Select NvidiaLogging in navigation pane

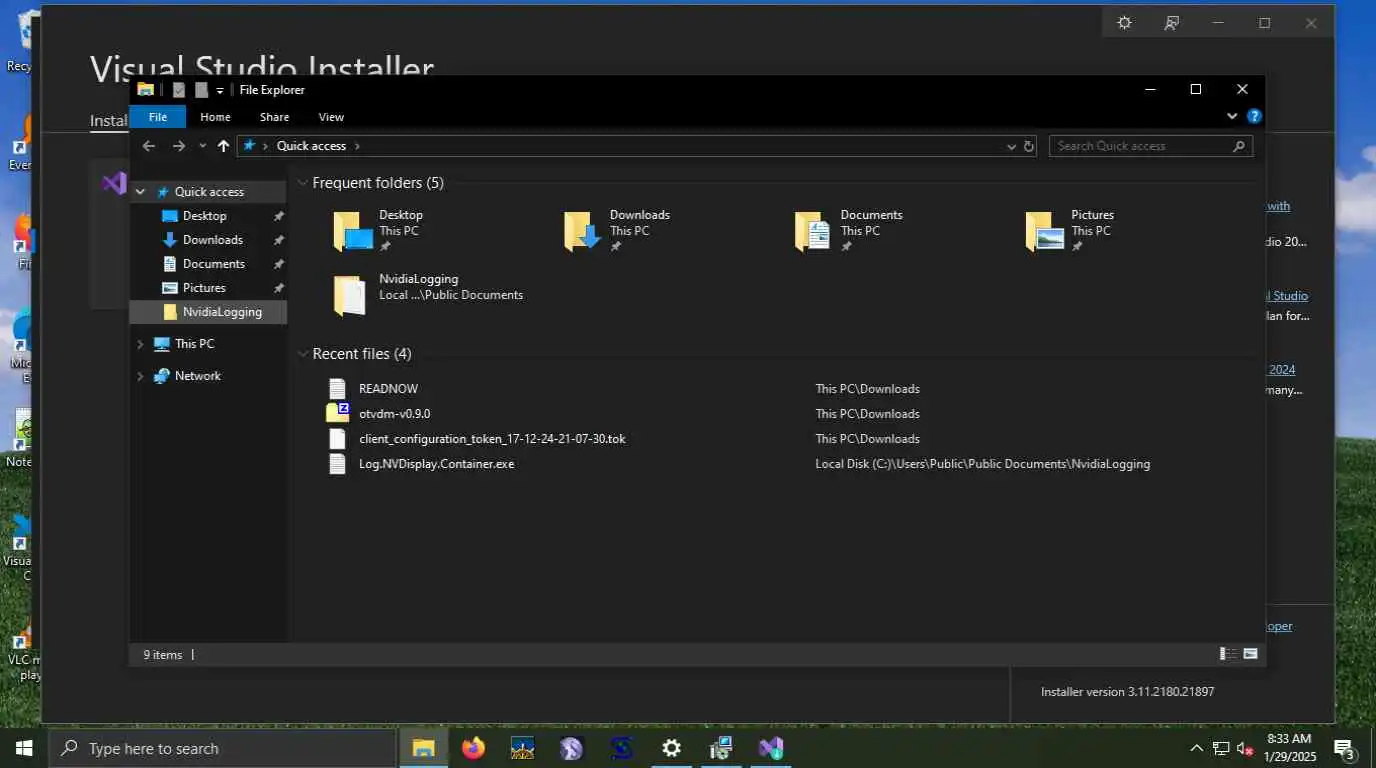click(x=222, y=312)
